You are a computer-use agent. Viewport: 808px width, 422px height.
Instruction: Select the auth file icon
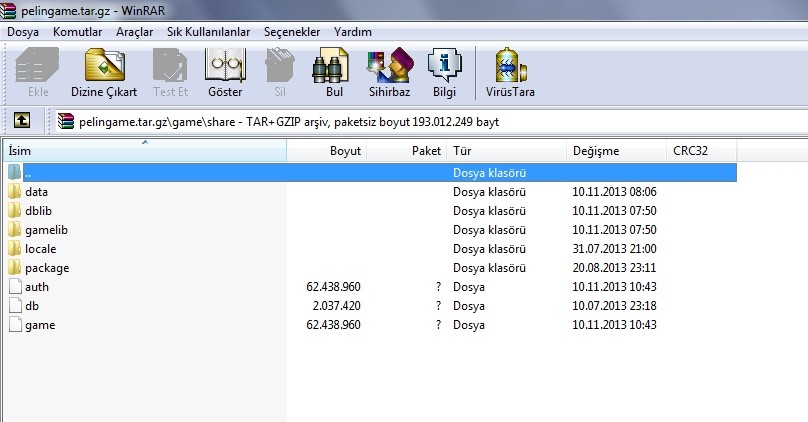point(15,286)
